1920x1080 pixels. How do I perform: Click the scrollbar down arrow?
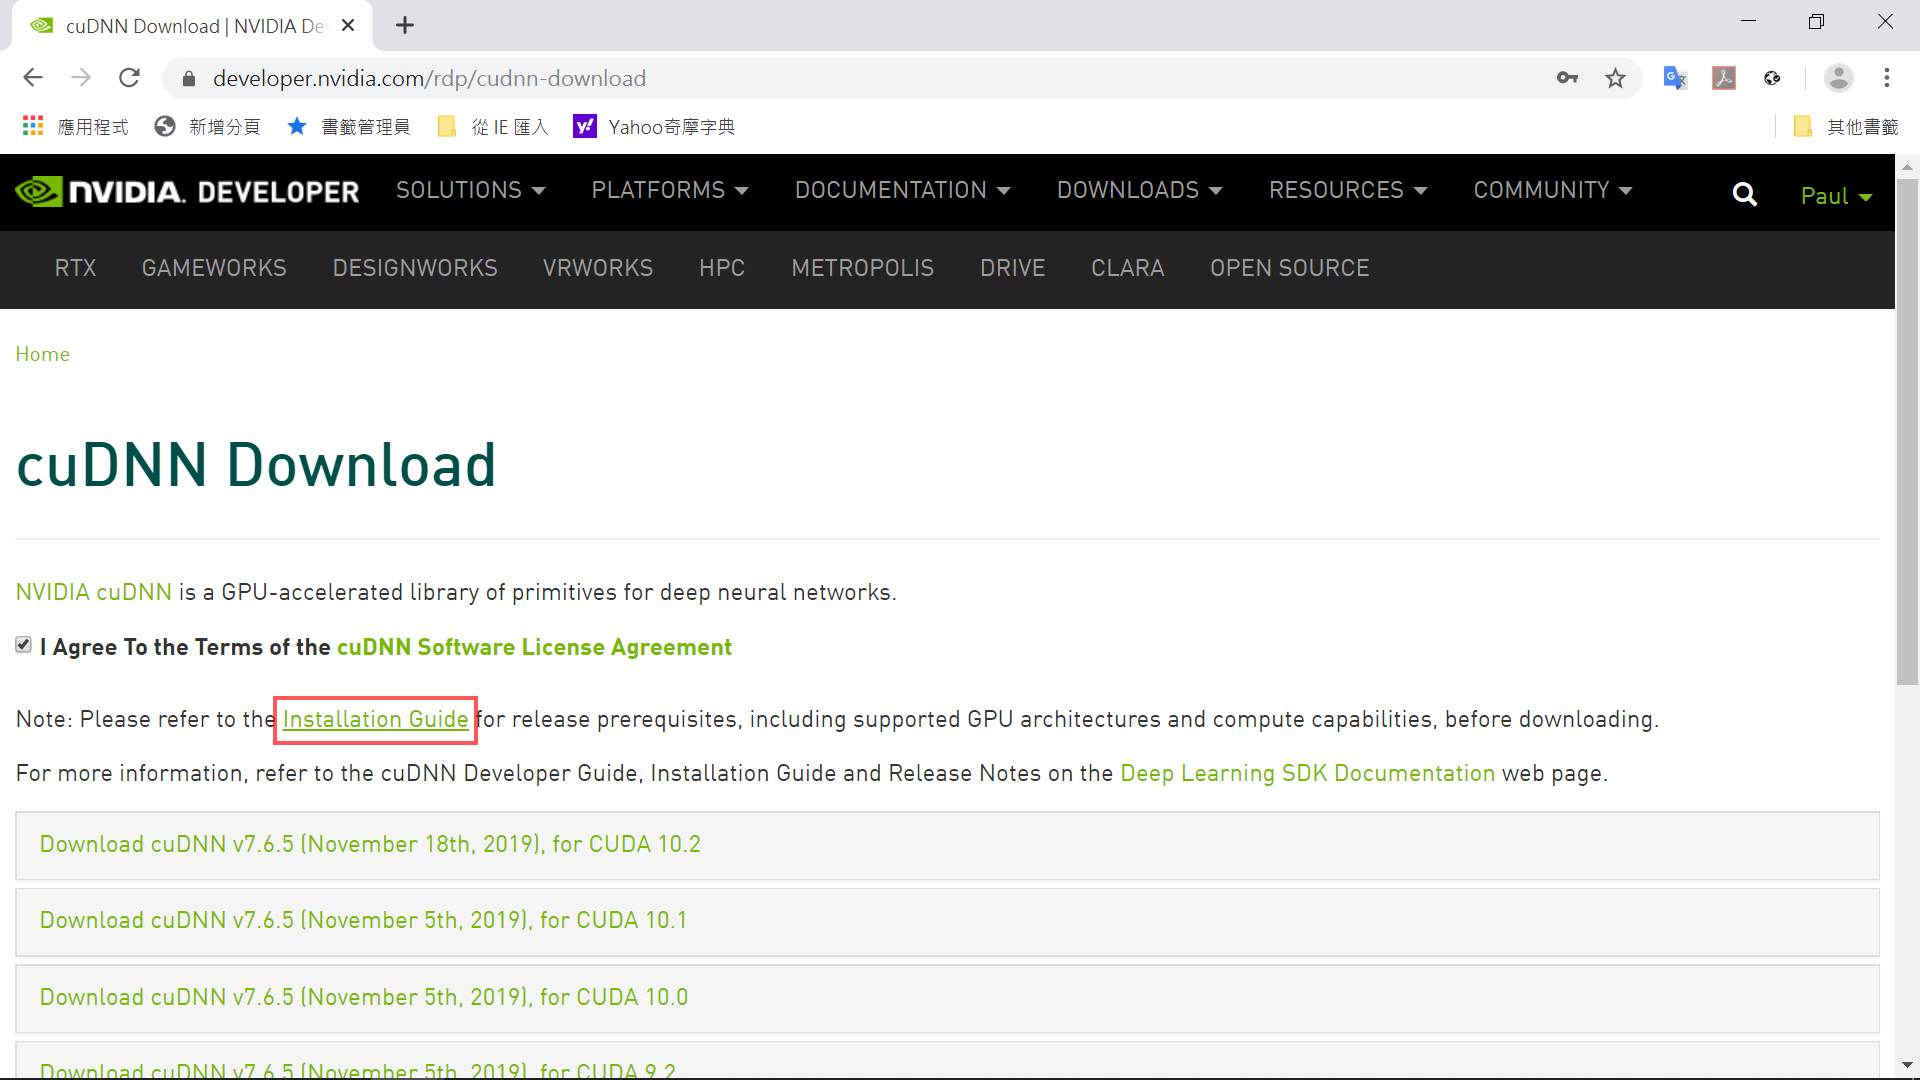(x=1907, y=1066)
